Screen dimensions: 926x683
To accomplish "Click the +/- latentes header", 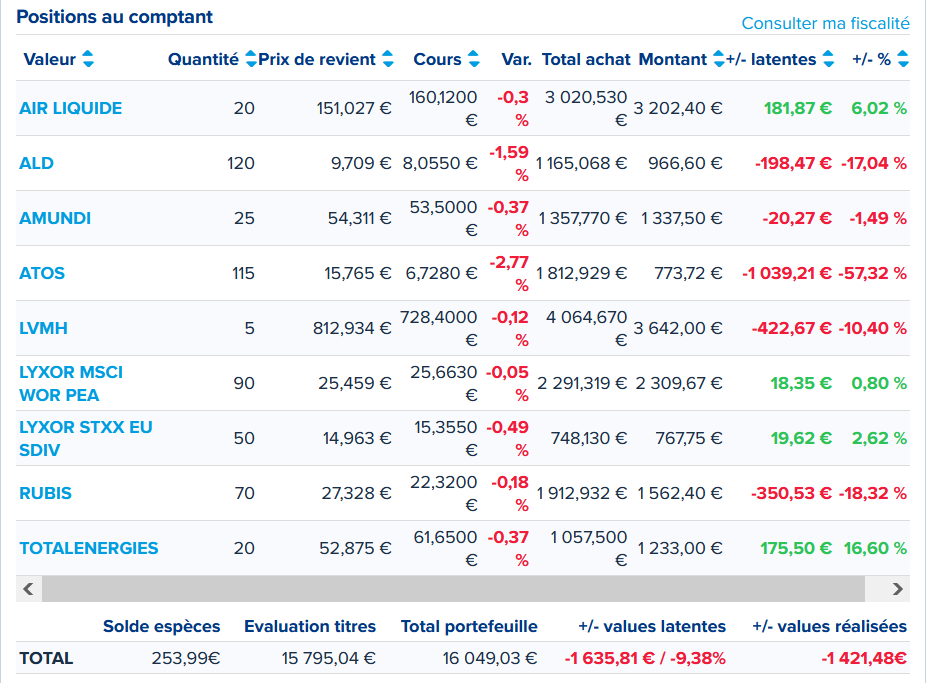I will pyautogui.click(x=771, y=59).
